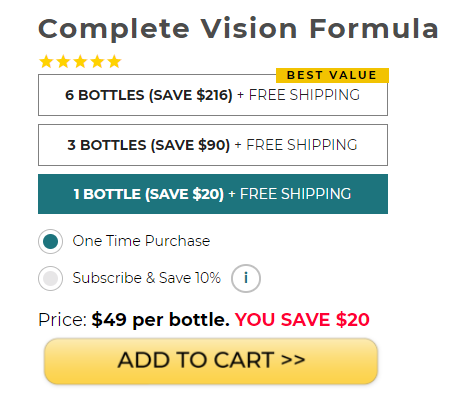This screenshot has width=459, height=407.
Task: Select the One Time Purchase radio button
Action: click(50, 241)
